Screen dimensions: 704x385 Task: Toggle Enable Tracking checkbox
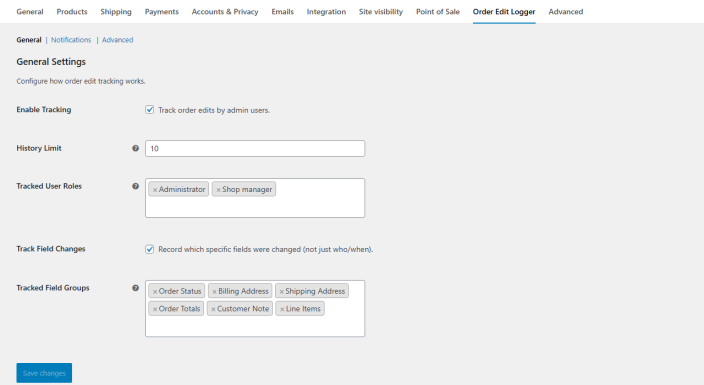[x=150, y=110]
